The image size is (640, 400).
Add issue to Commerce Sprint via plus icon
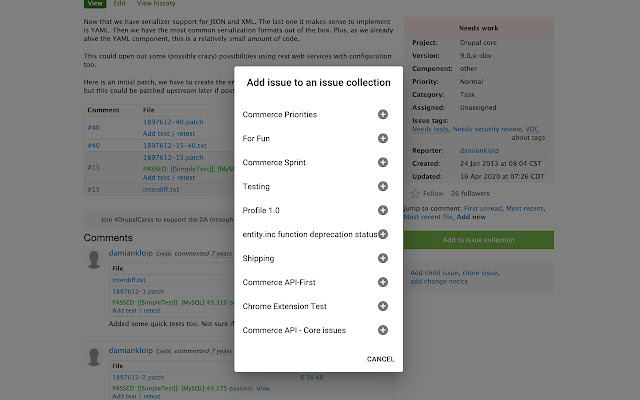click(382, 162)
